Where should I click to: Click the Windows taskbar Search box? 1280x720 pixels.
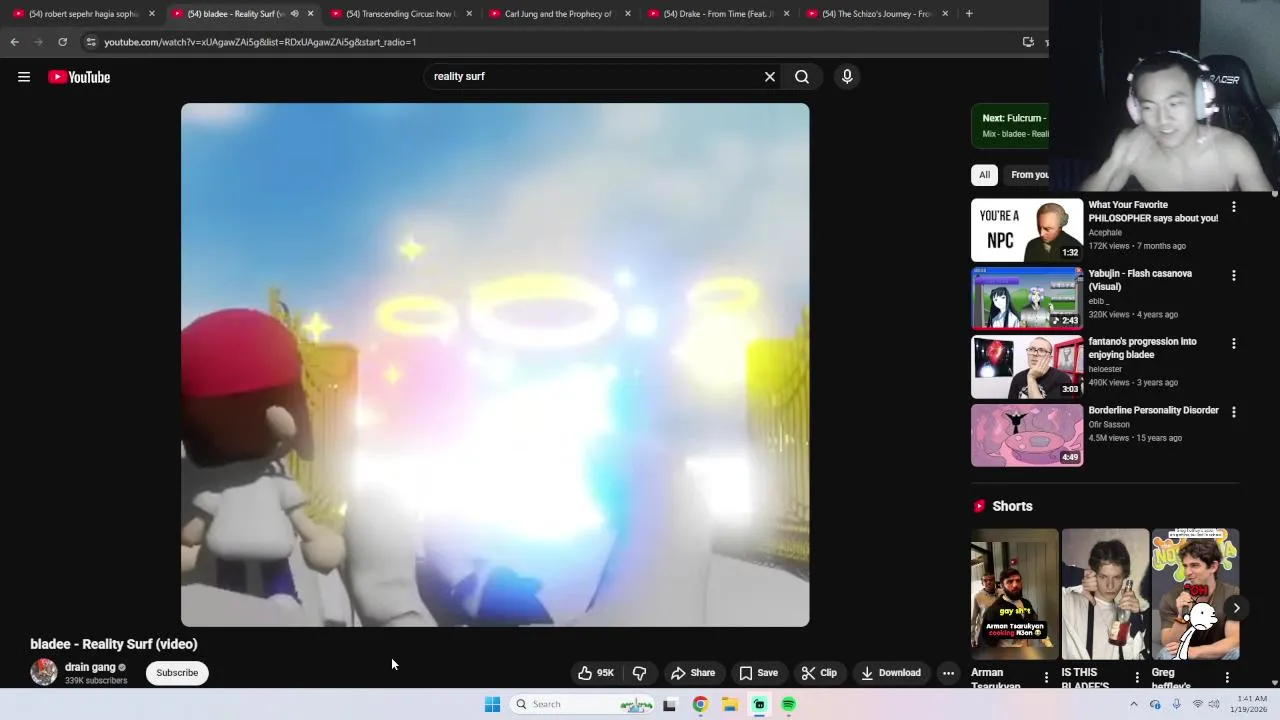pos(583,704)
